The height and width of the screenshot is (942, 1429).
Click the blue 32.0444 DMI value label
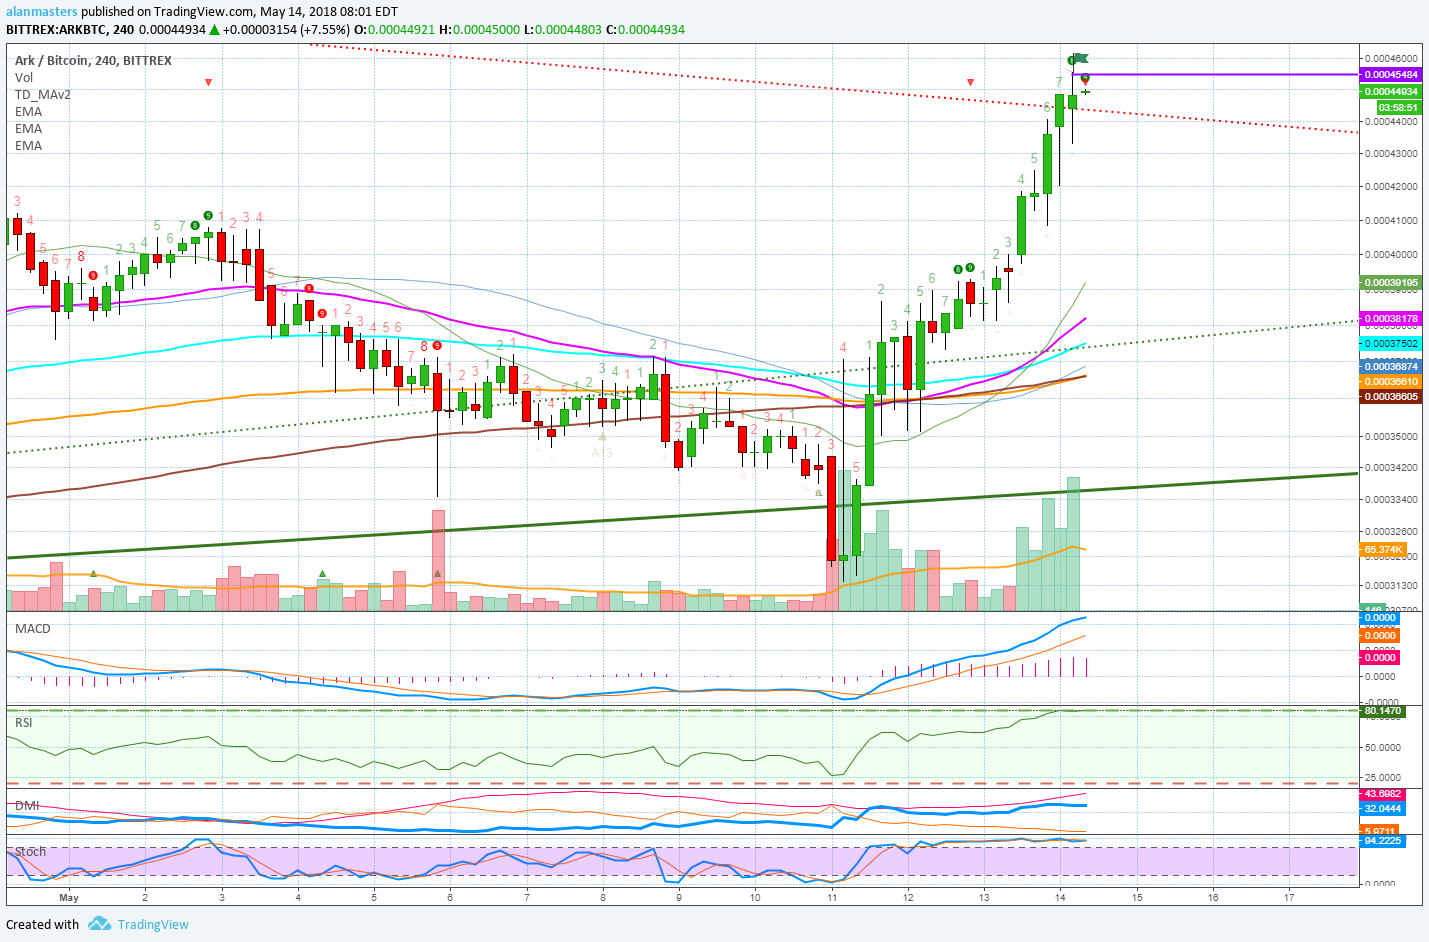pos(1383,808)
